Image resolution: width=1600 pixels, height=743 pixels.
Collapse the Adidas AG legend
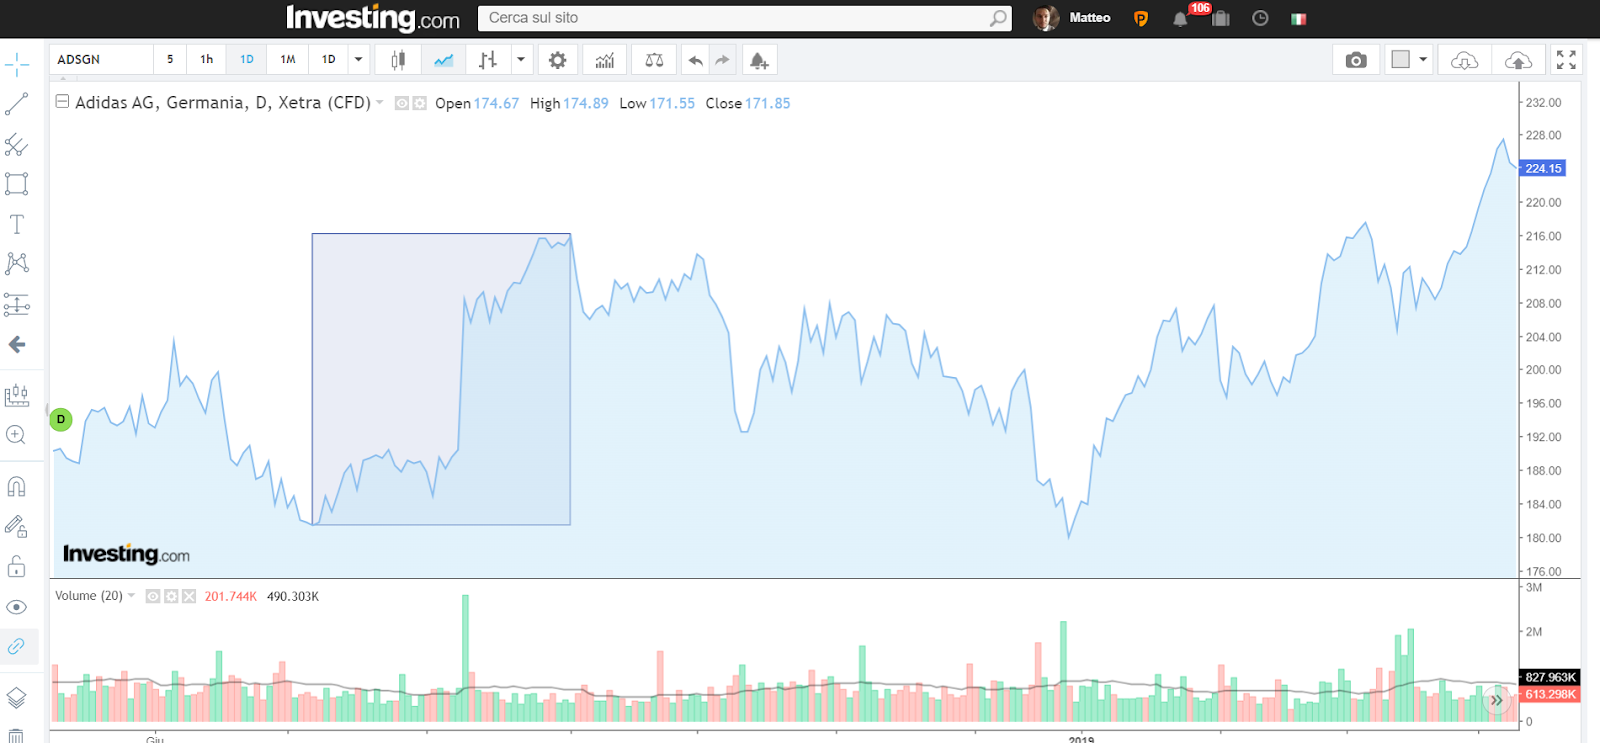point(62,101)
